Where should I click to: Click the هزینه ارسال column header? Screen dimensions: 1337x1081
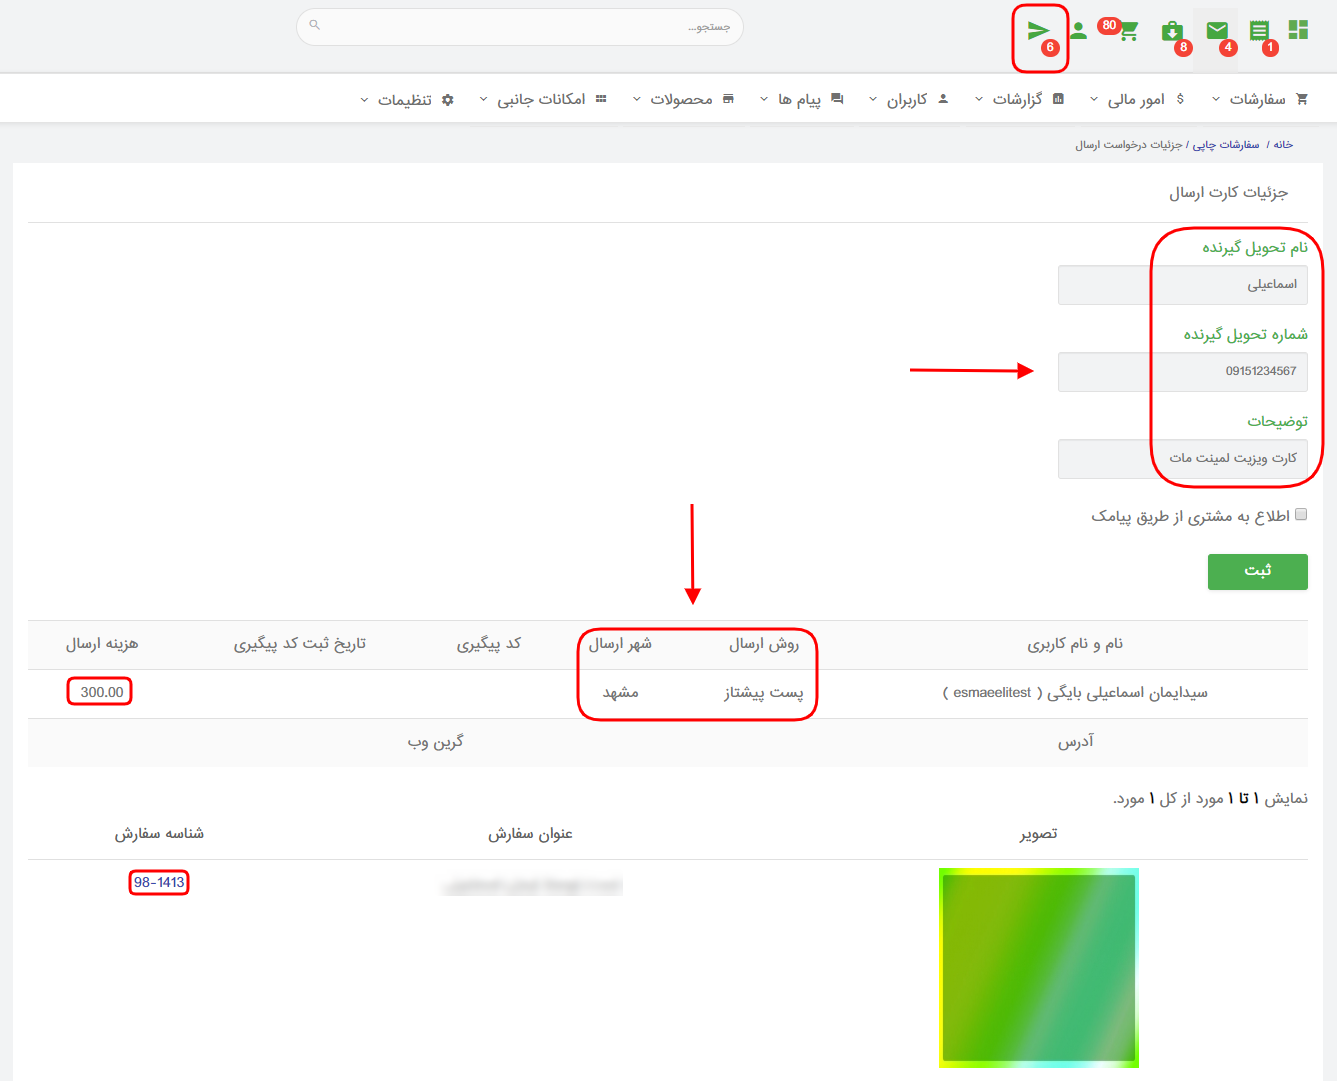click(102, 644)
